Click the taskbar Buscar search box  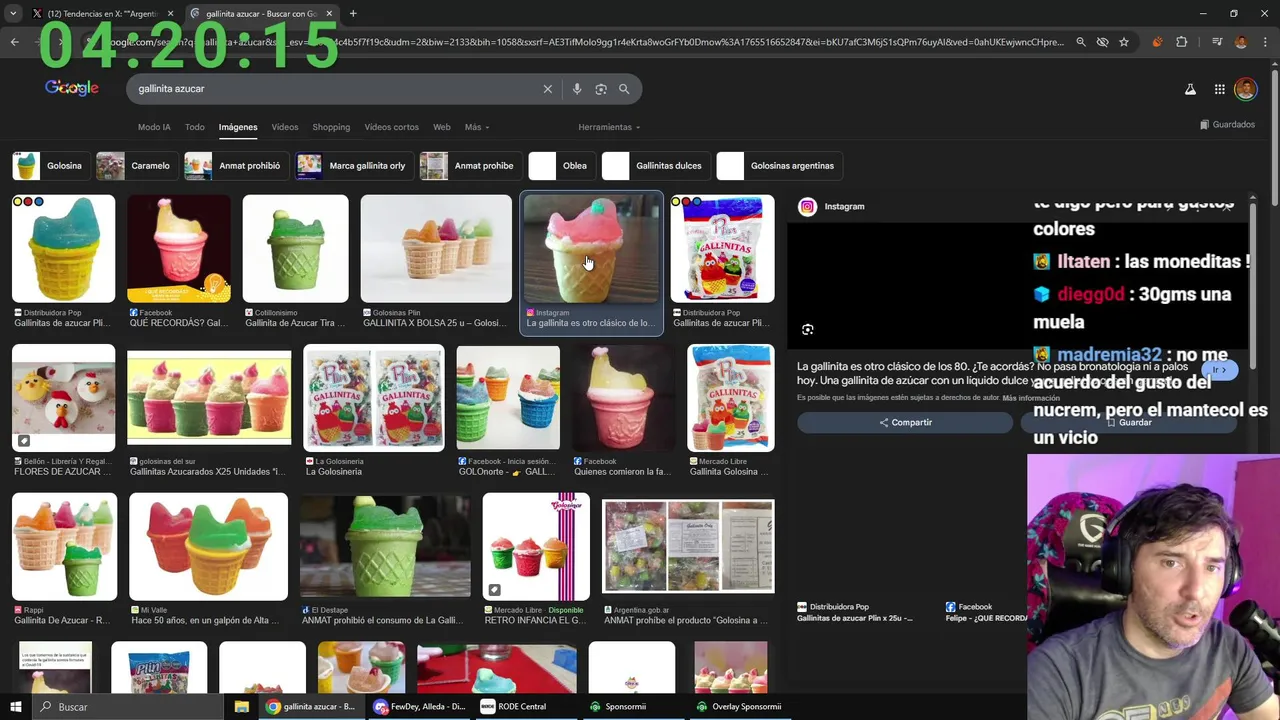130,706
